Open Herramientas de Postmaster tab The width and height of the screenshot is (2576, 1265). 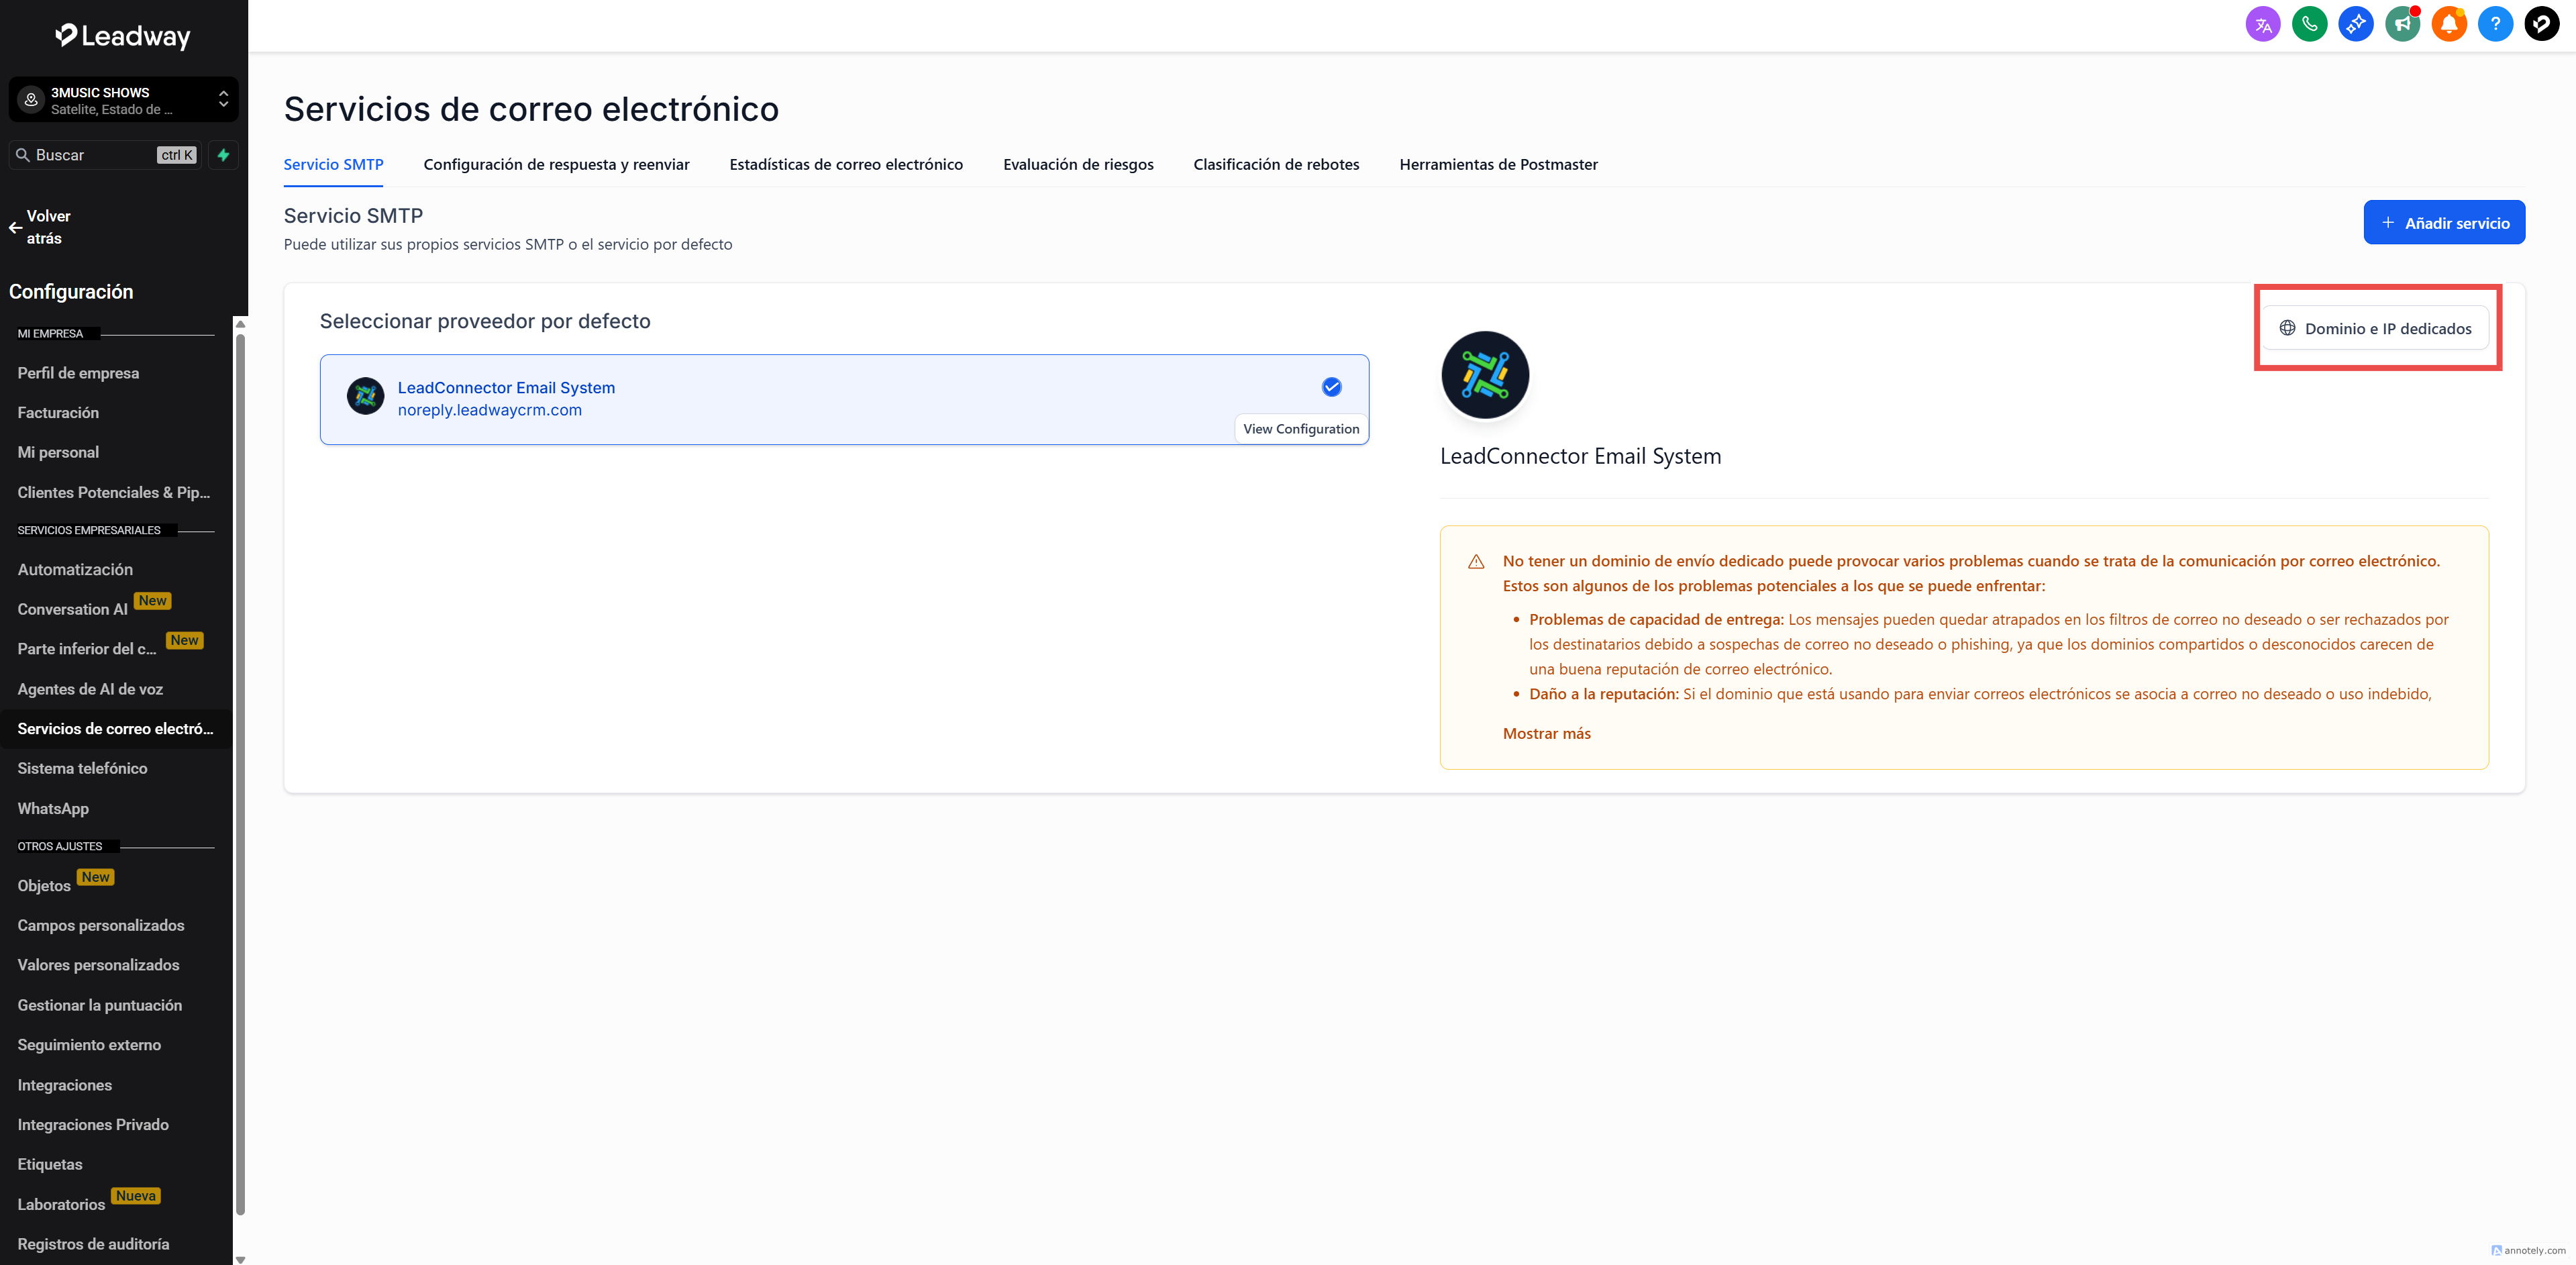click(x=1498, y=164)
